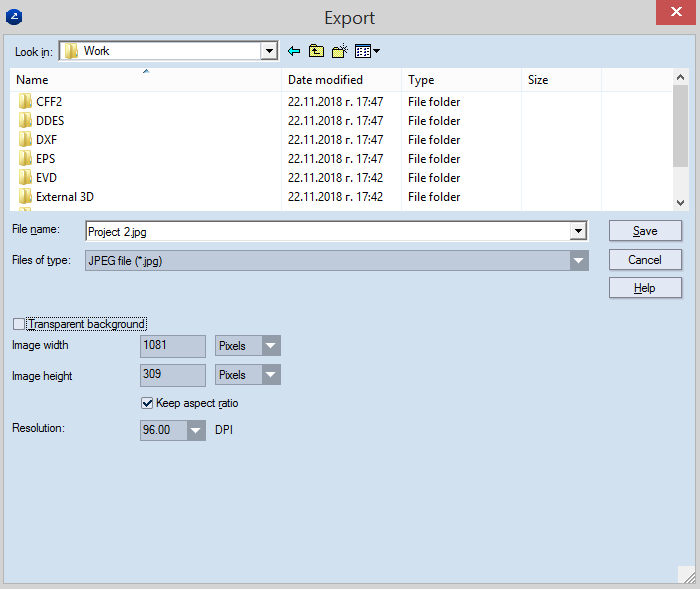Enable the Transparent background checkbox
Image resolution: width=700 pixels, height=589 pixels.
[x=19, y=324]
